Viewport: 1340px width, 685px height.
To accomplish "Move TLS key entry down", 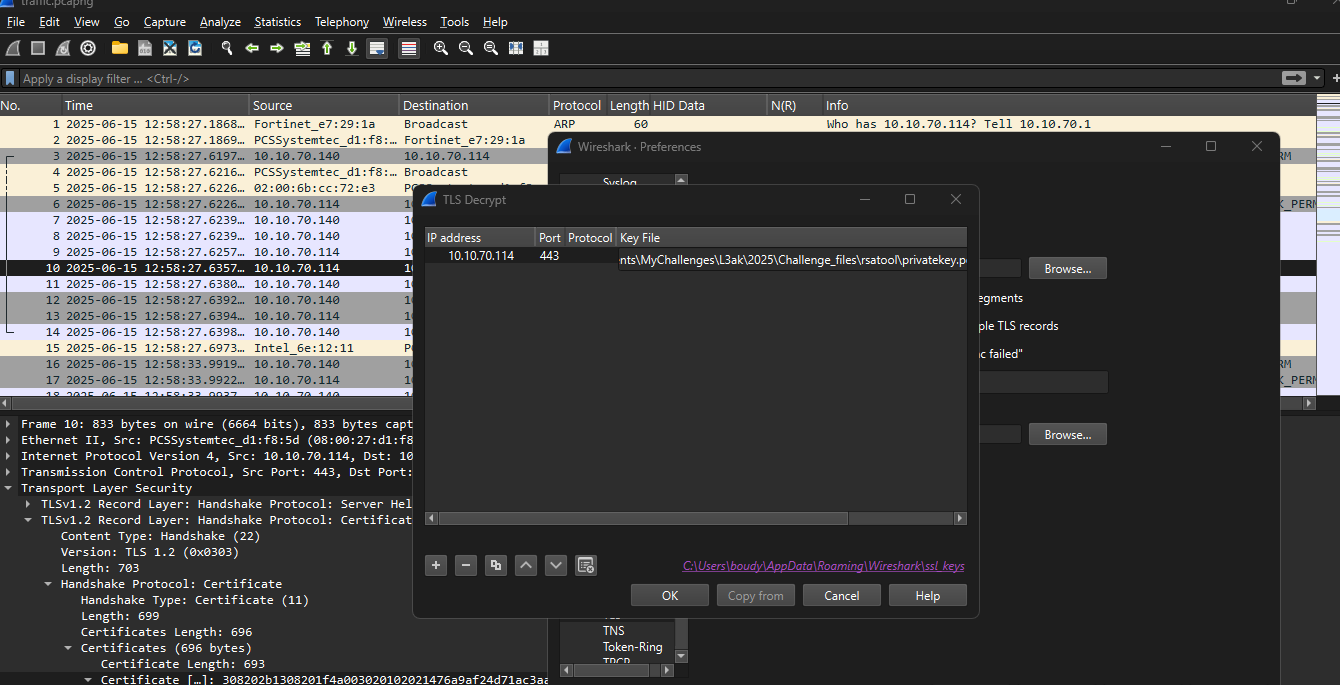I will 556,565.
